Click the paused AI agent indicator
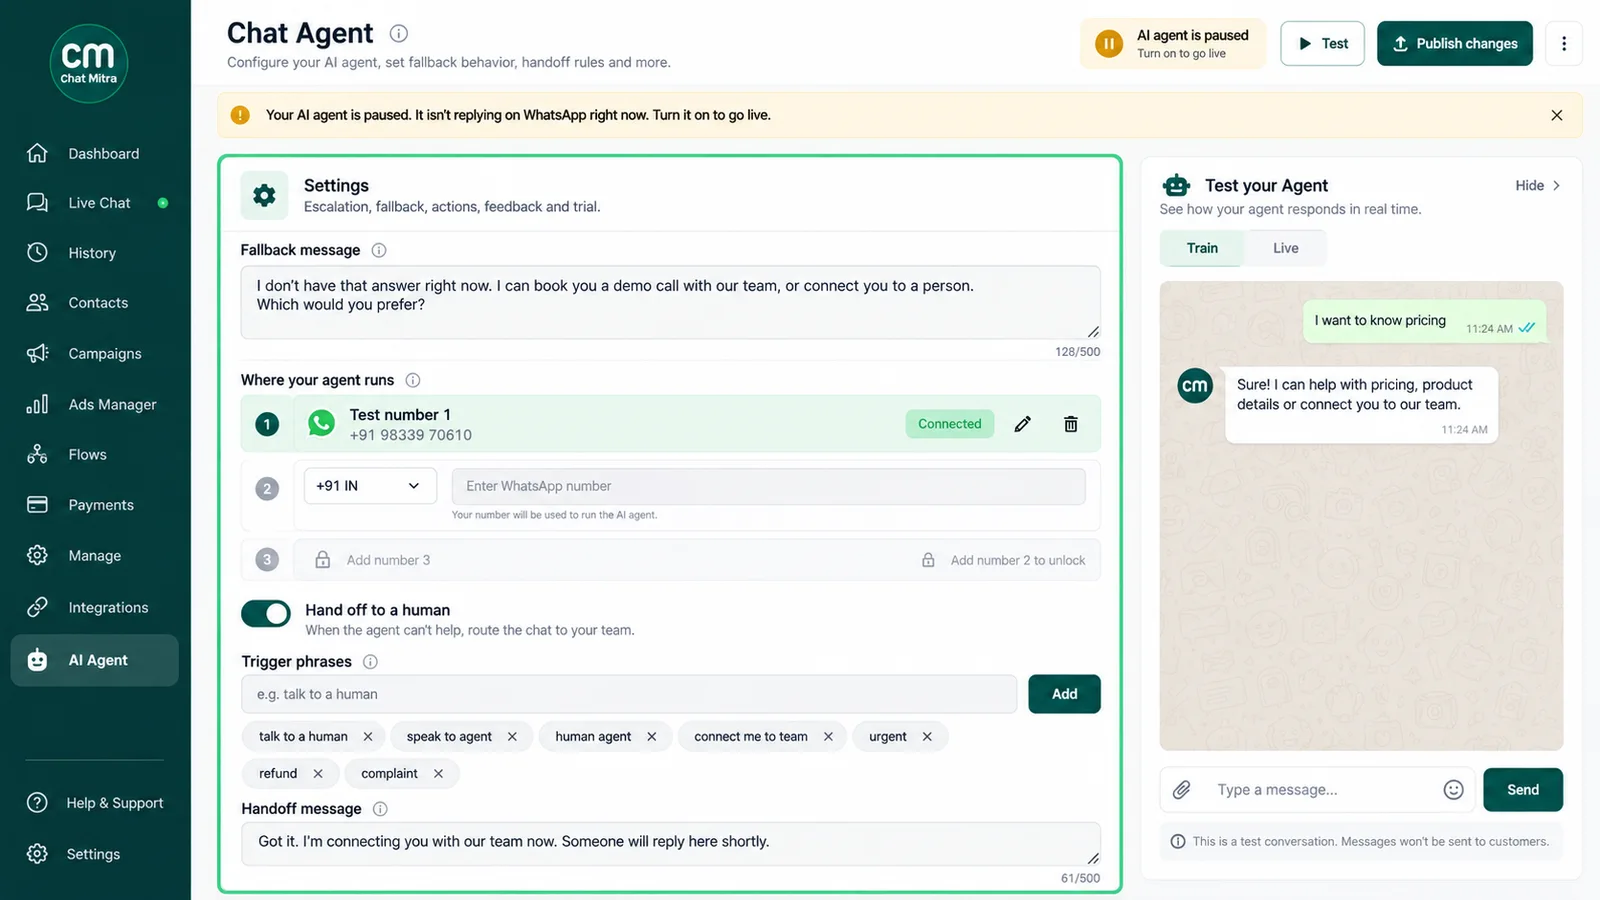 click(1172, 43)
